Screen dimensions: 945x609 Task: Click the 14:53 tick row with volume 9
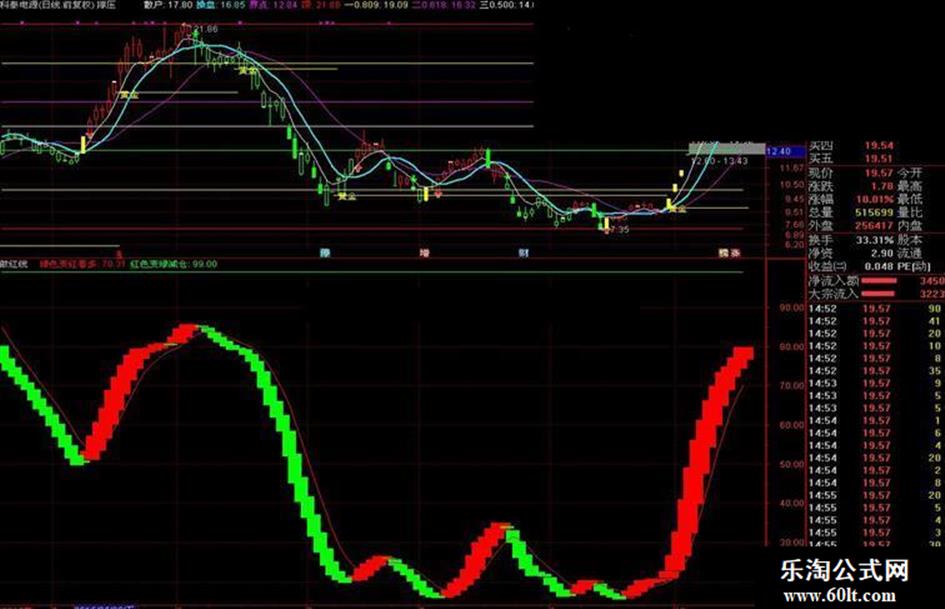(875, 383)
